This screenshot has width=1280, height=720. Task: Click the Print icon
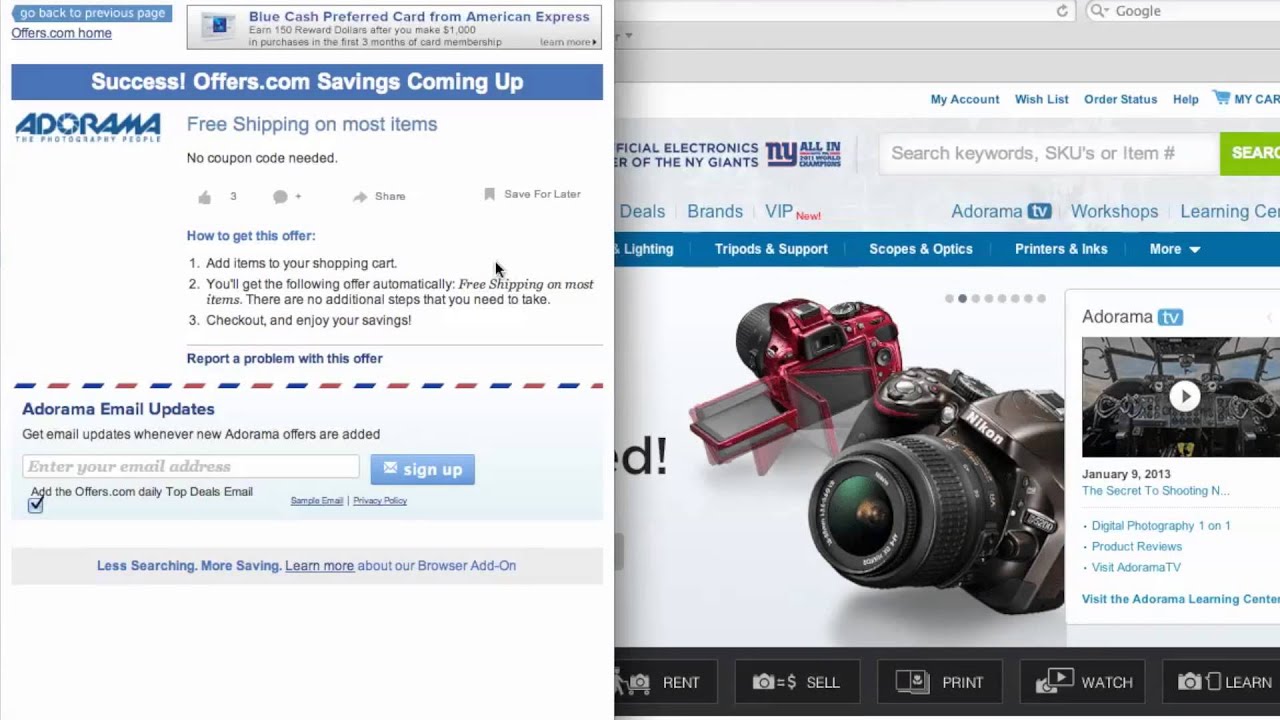(x=912, y=682)
